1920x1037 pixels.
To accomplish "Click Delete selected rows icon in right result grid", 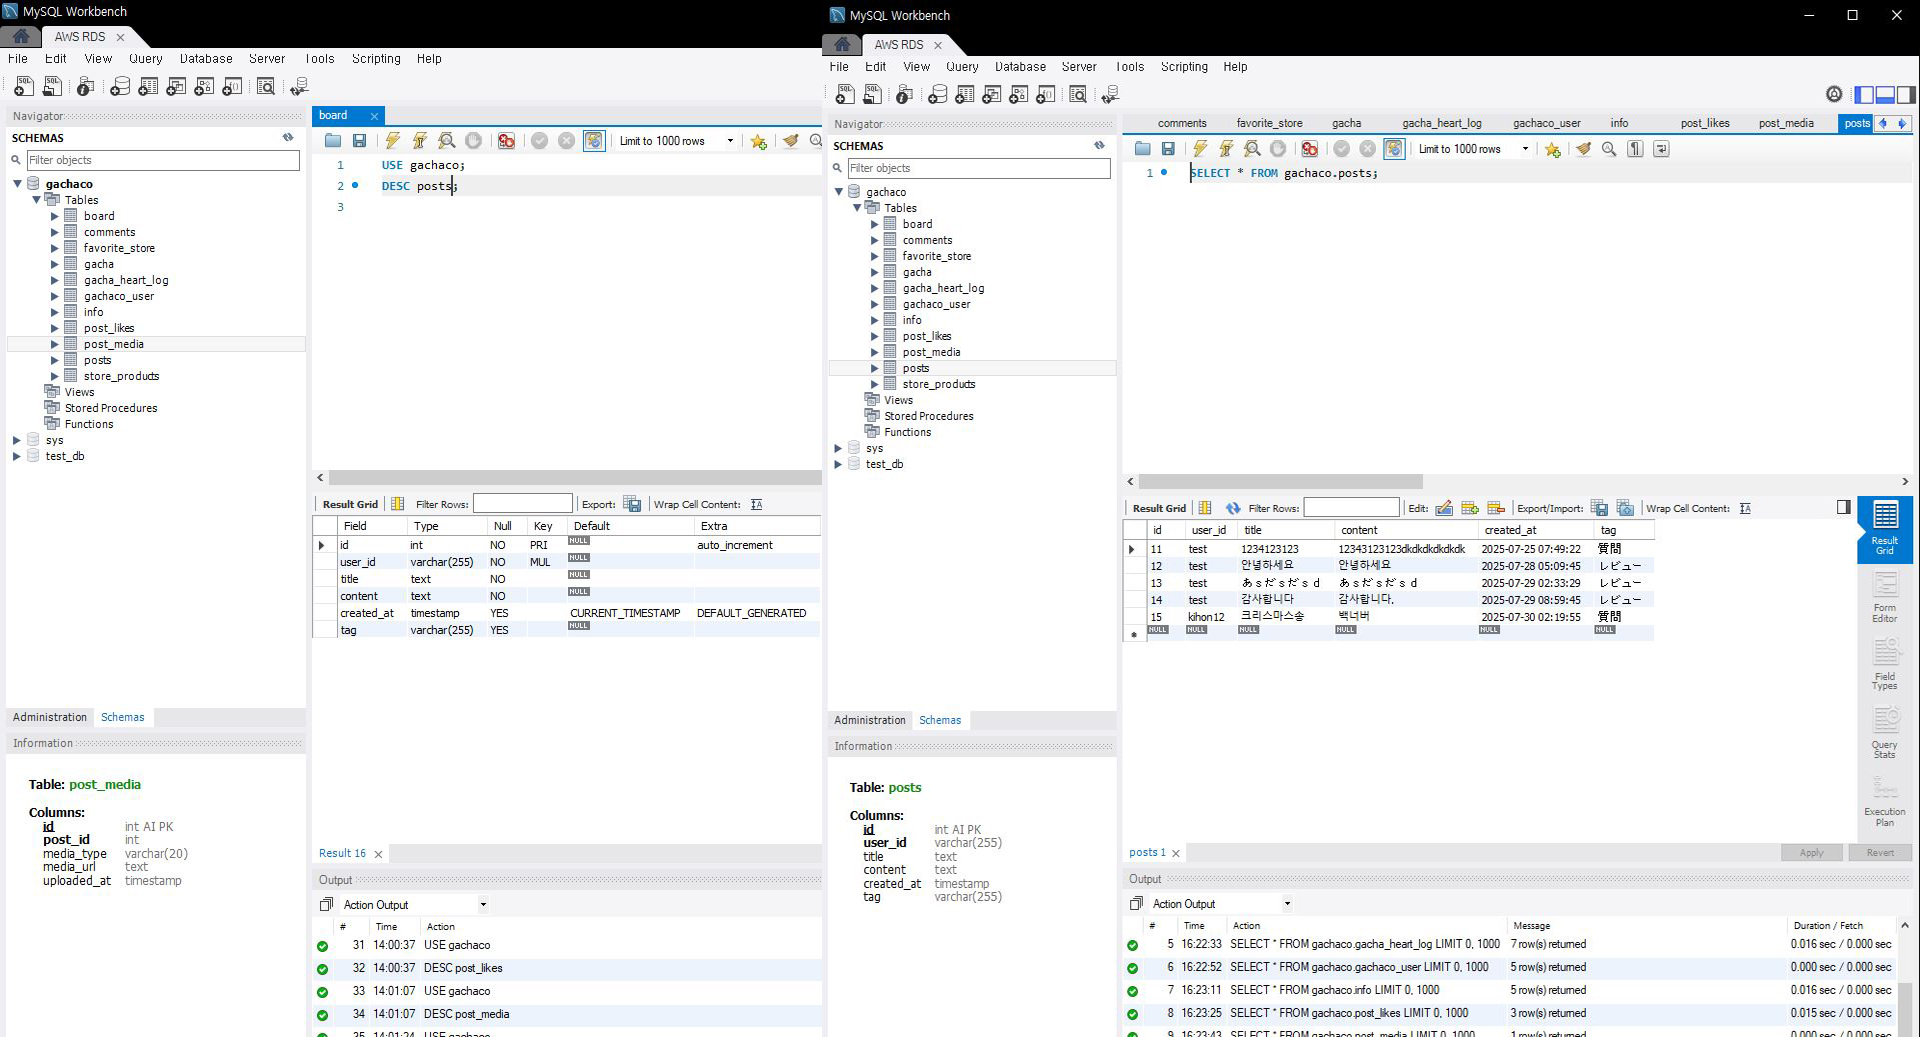I will click(1496, 508).
